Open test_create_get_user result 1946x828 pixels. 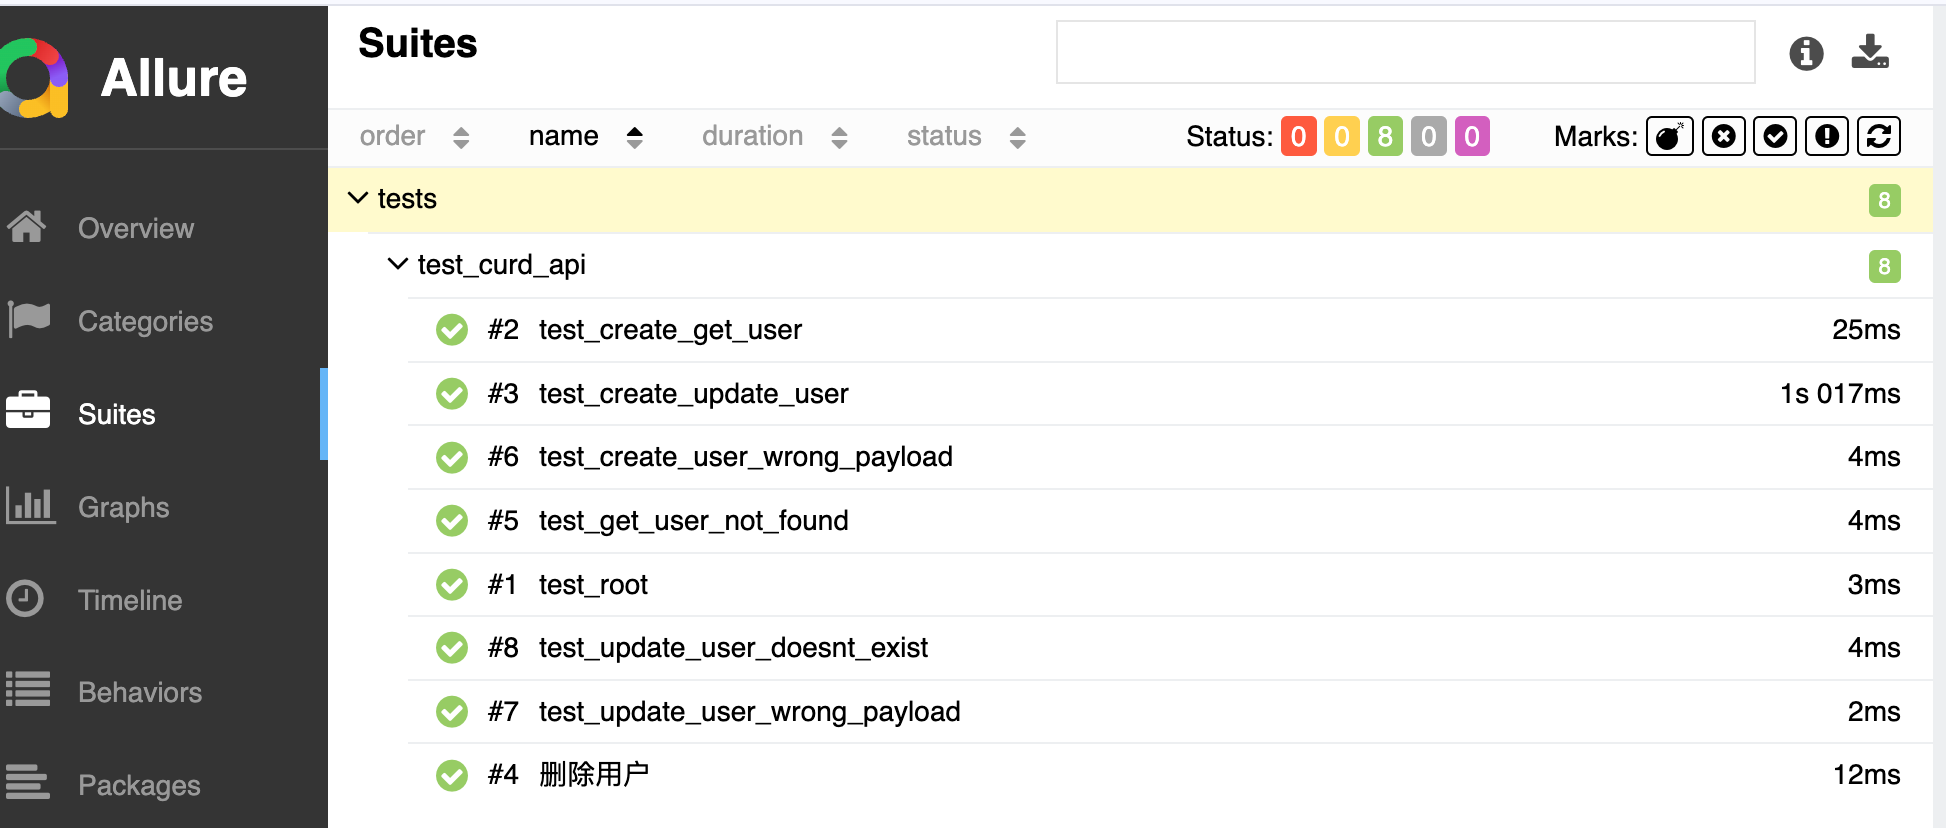click(x=1169, y=330)
